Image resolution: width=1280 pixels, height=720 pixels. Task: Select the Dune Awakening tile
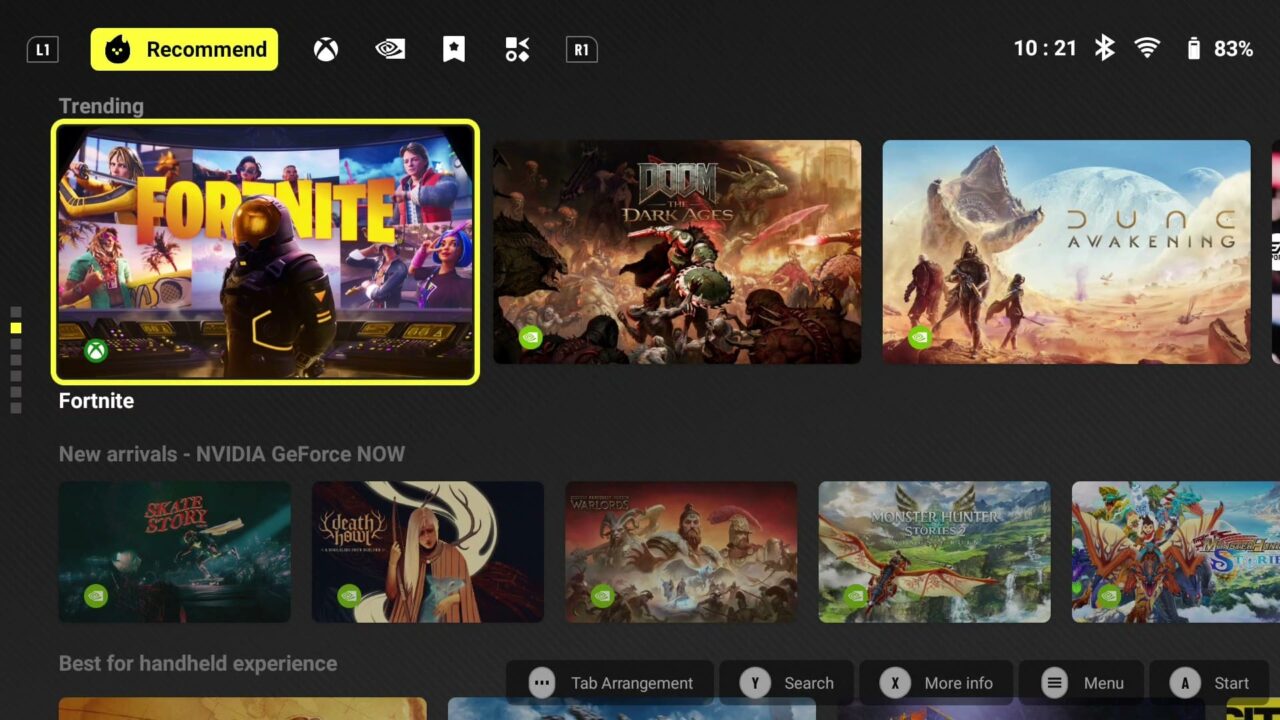coord(1066,252)
